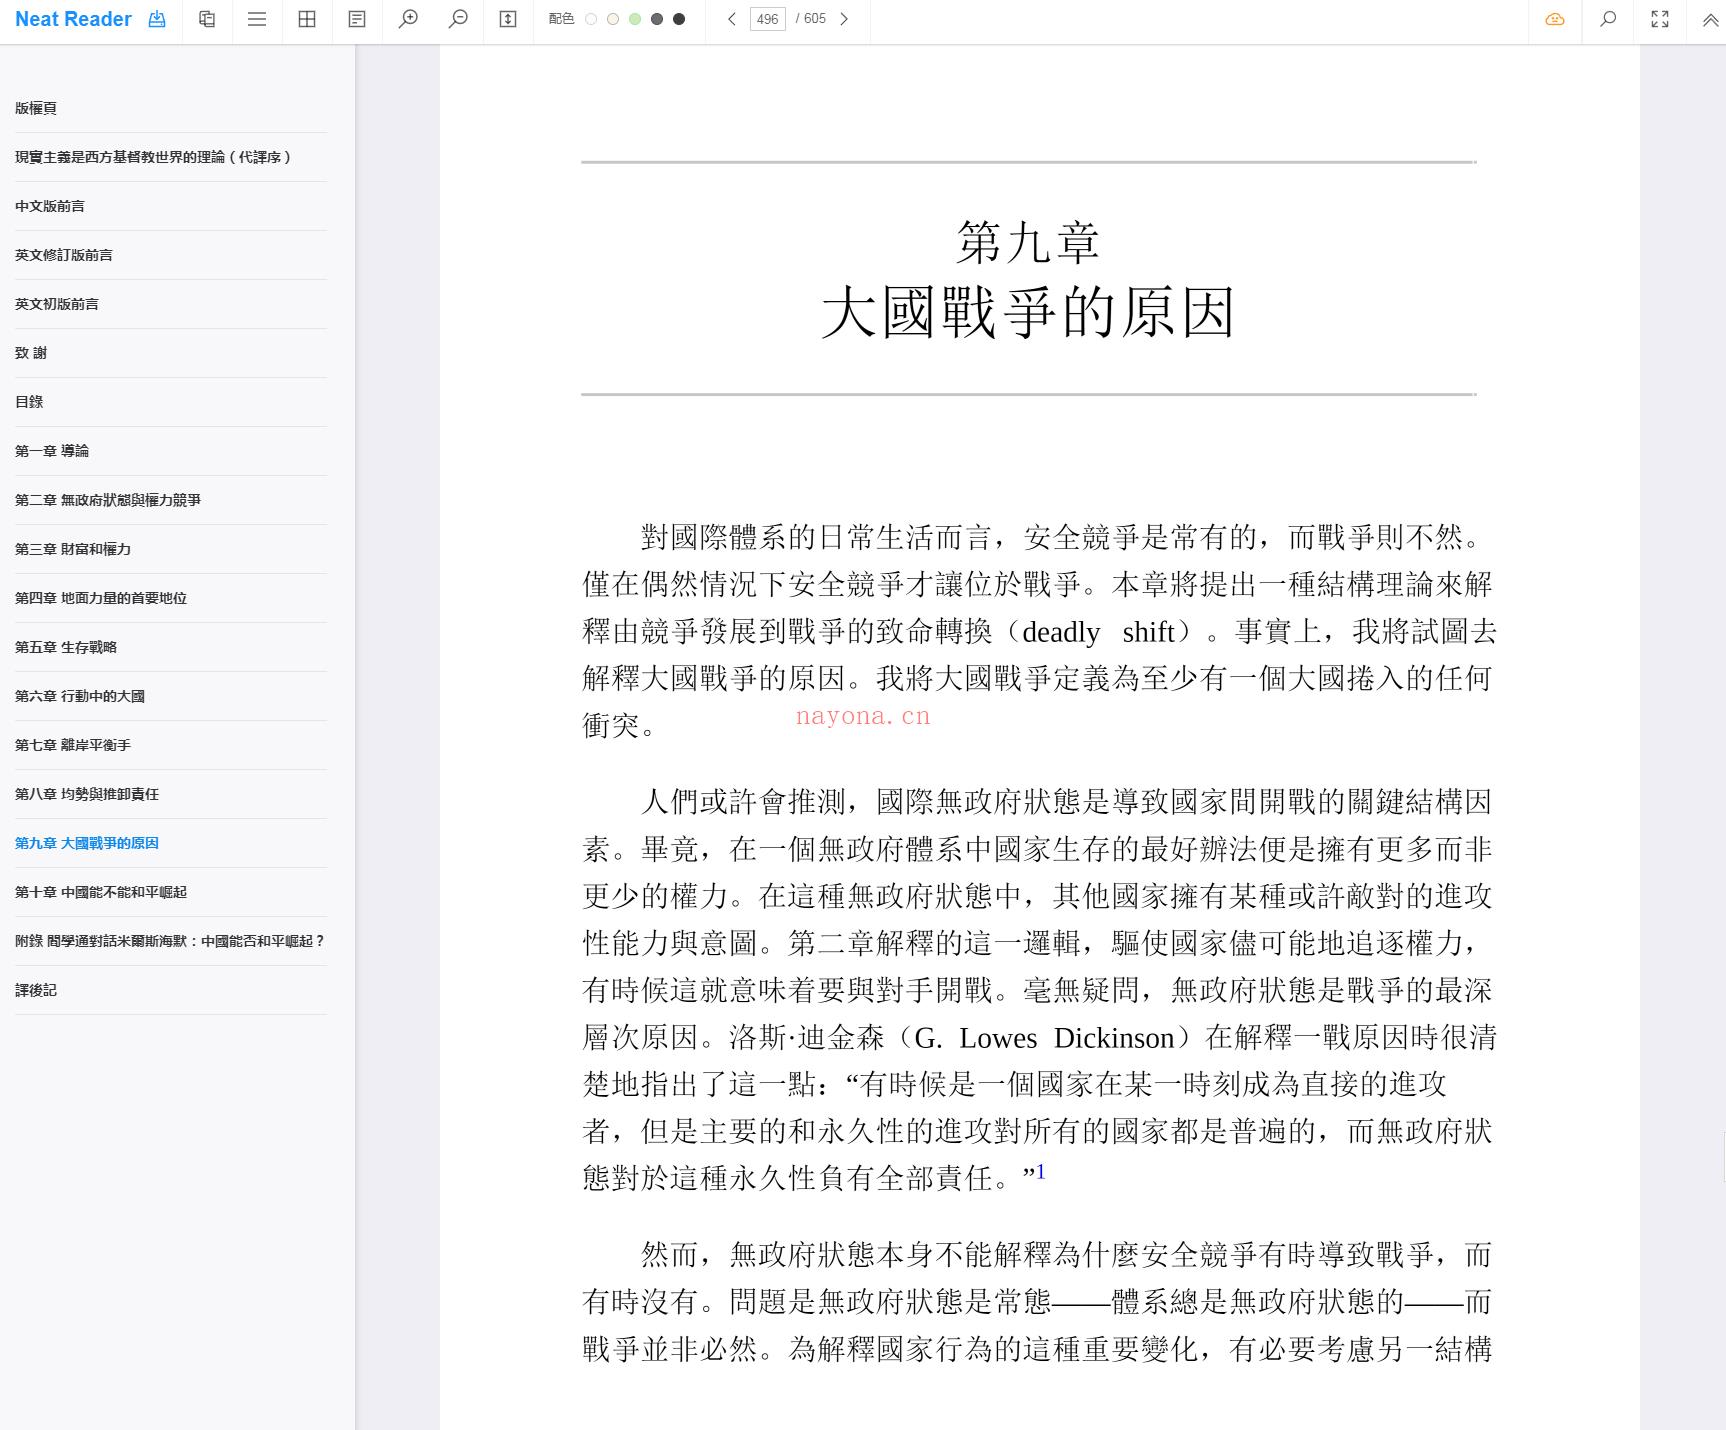1726x1430 pixels.
Task: Jump to 第三章 財富和權力
Action: tap(73, 549)
